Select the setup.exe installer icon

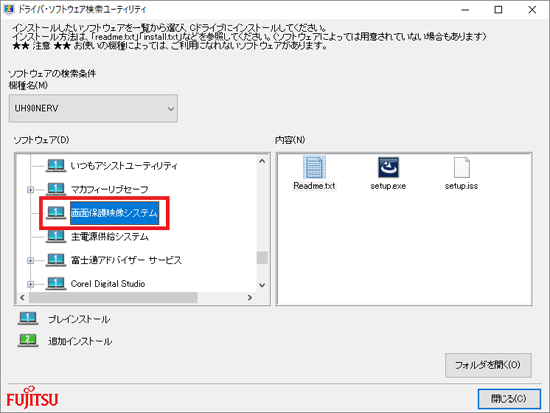388,167
